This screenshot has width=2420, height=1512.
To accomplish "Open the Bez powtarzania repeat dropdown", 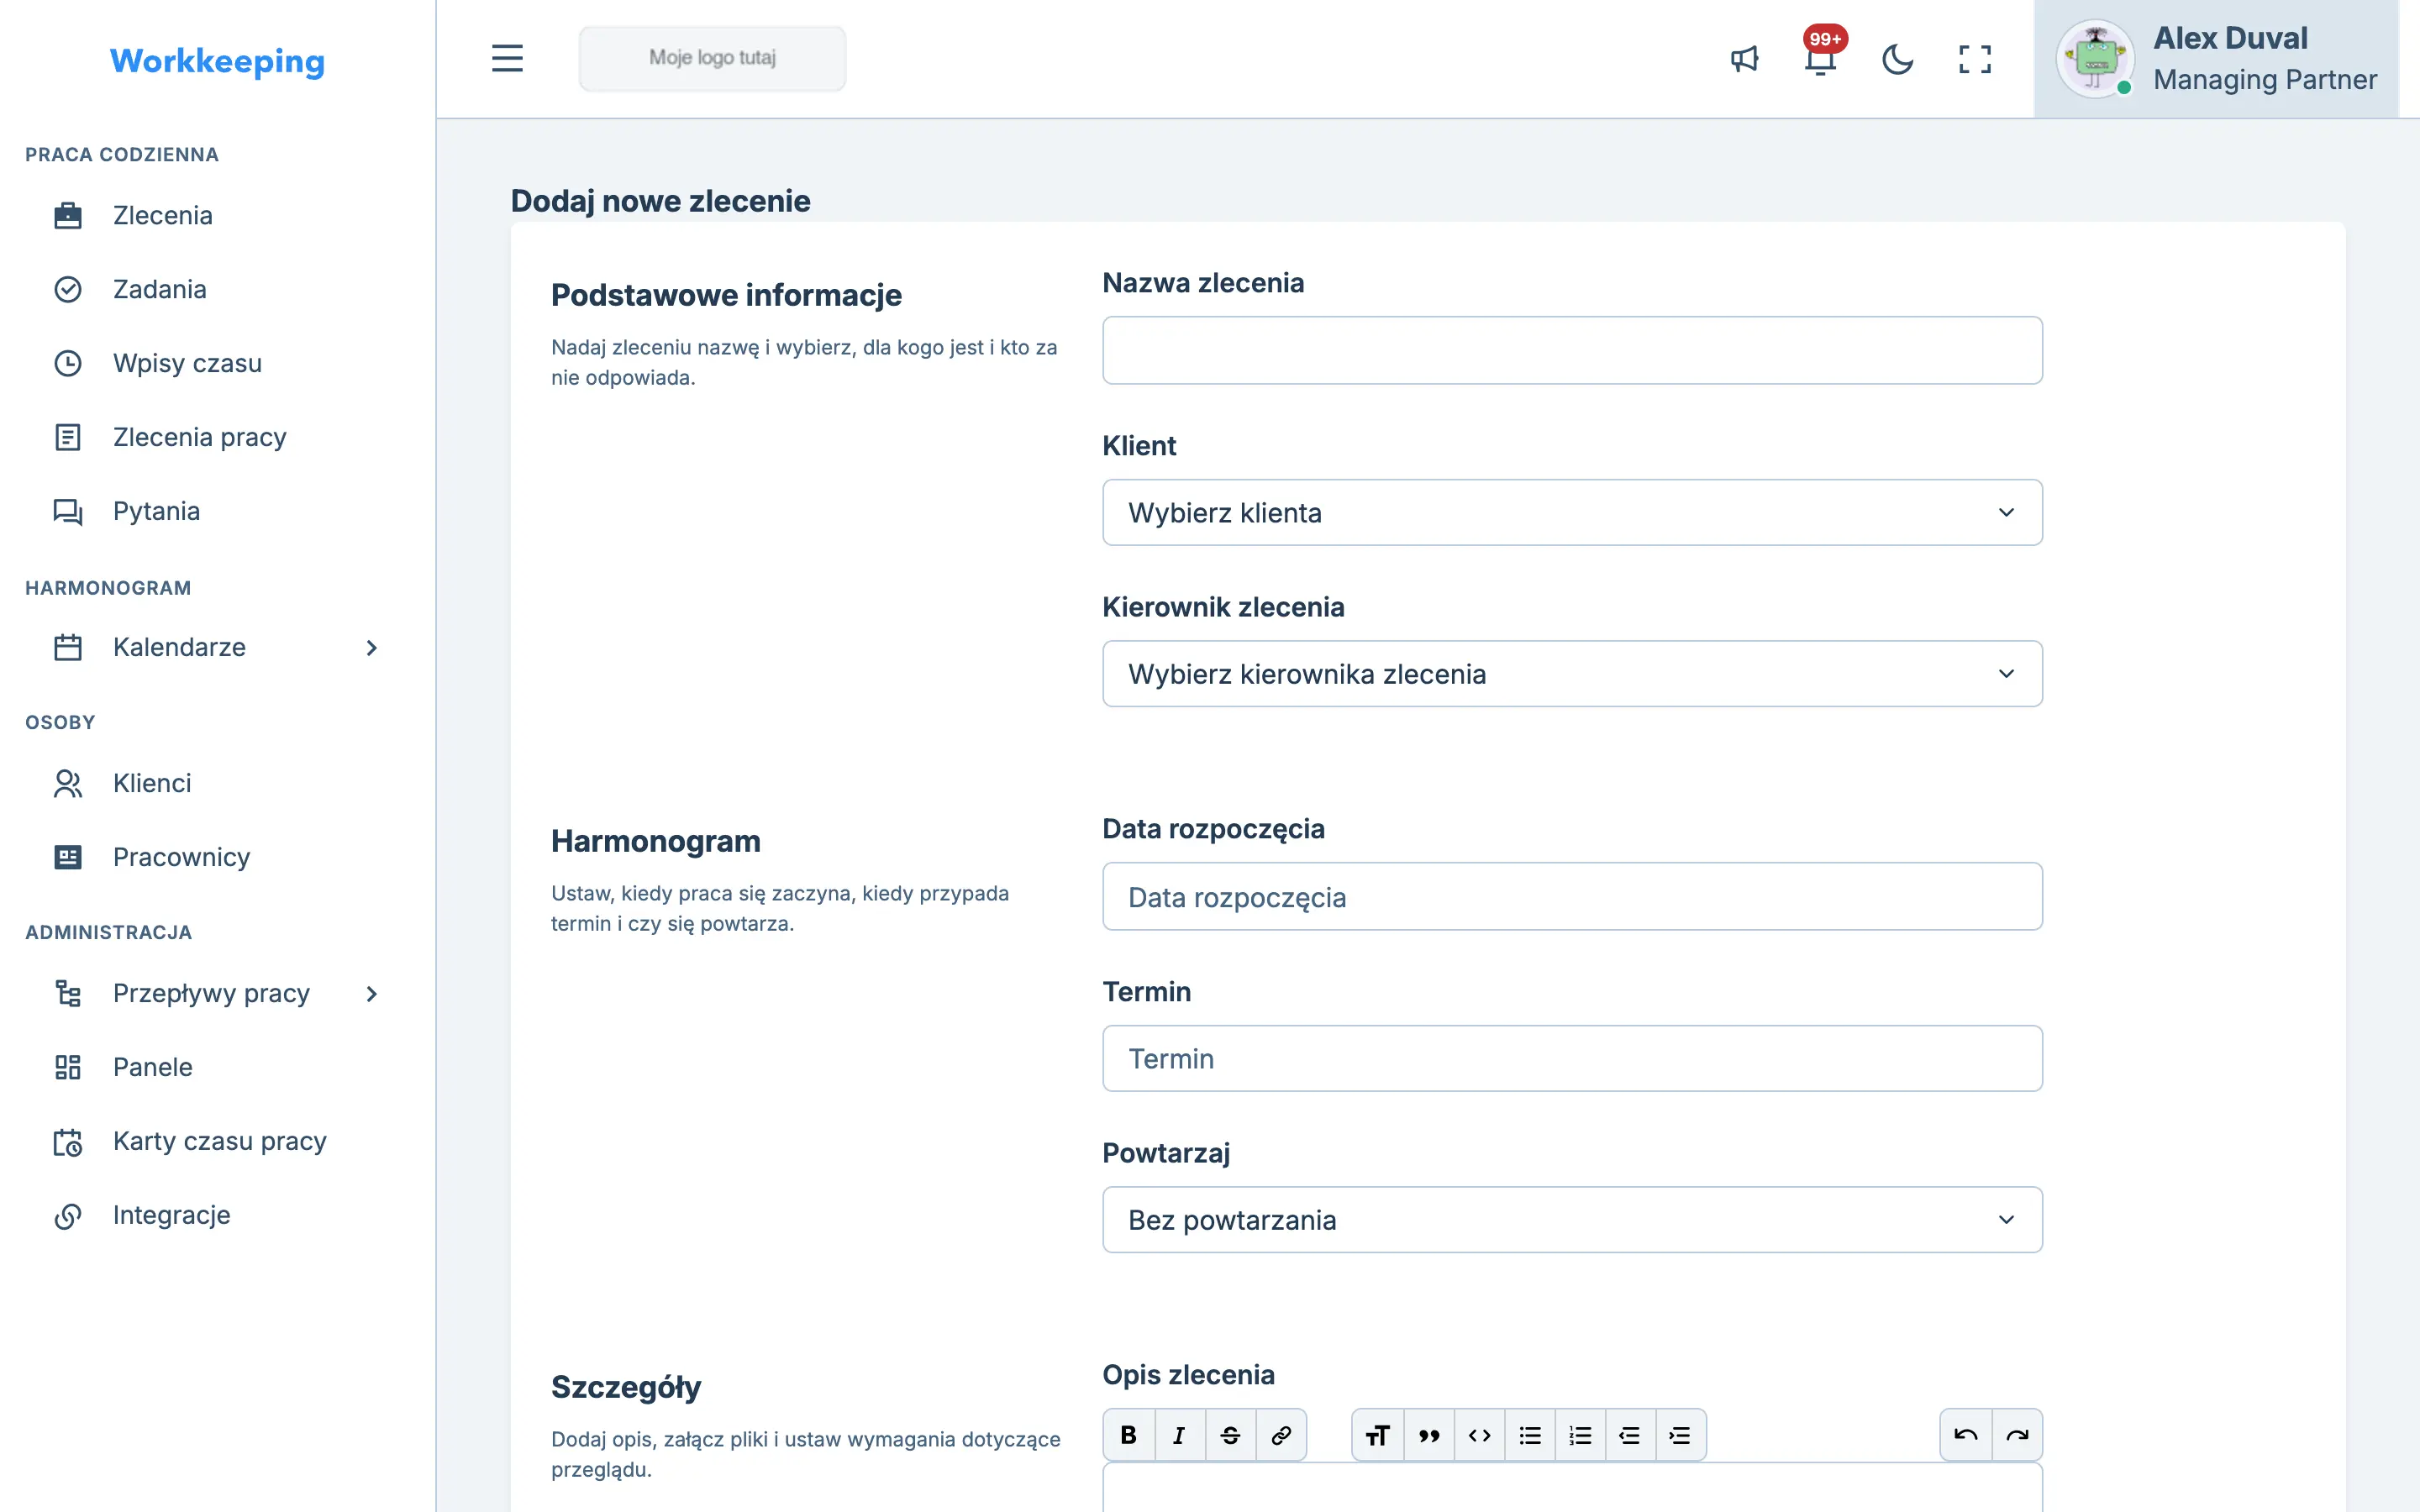I will (x=1572, y=1220).
